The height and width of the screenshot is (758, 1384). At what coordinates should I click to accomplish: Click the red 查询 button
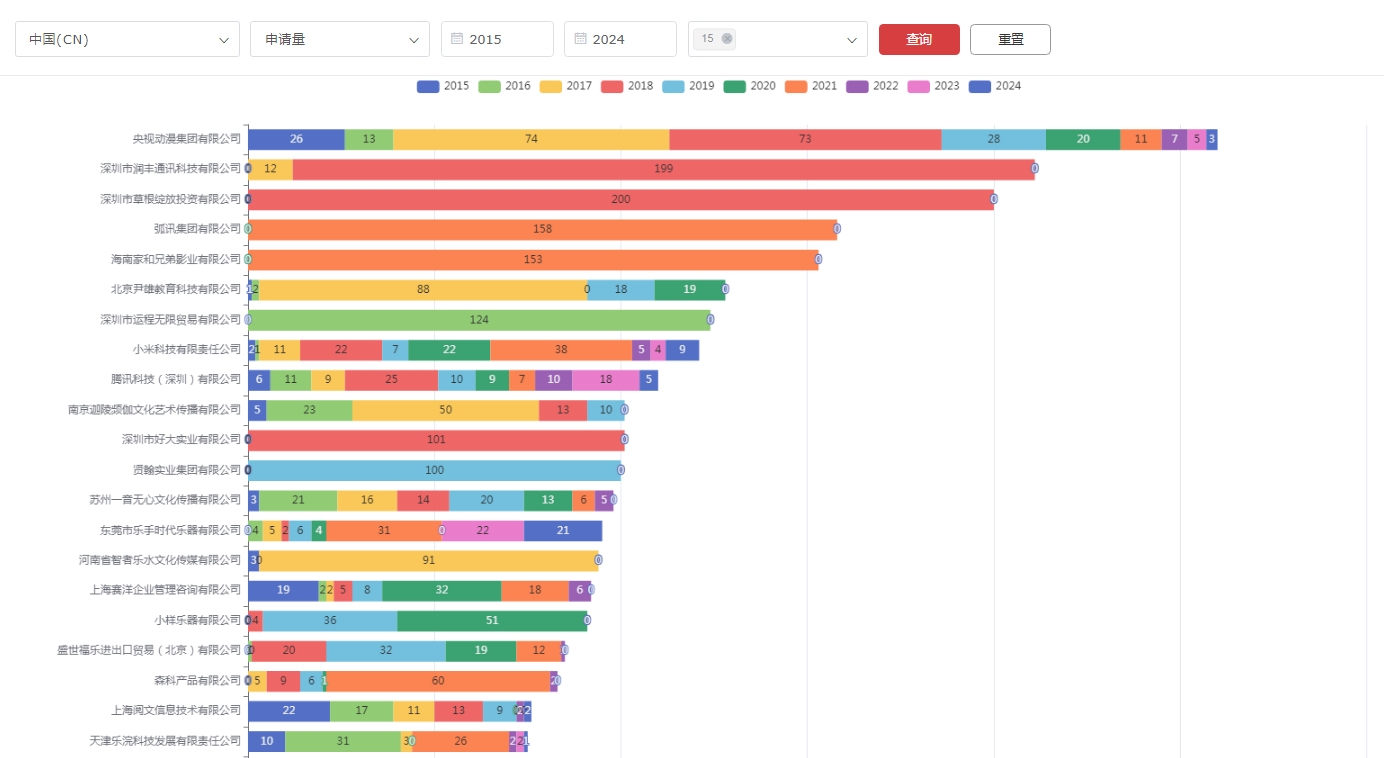coord(919,39)
